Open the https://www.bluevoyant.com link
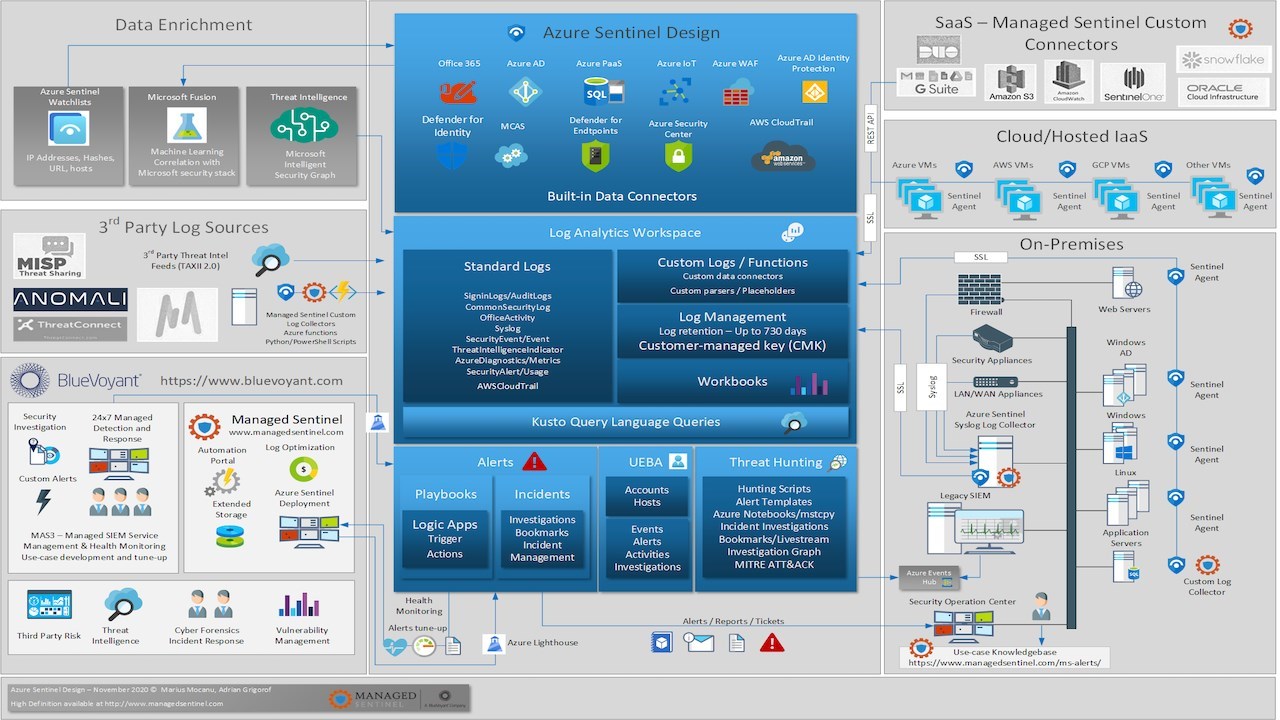The height and width of the screenshot is (720, 1280). point(251,381)
